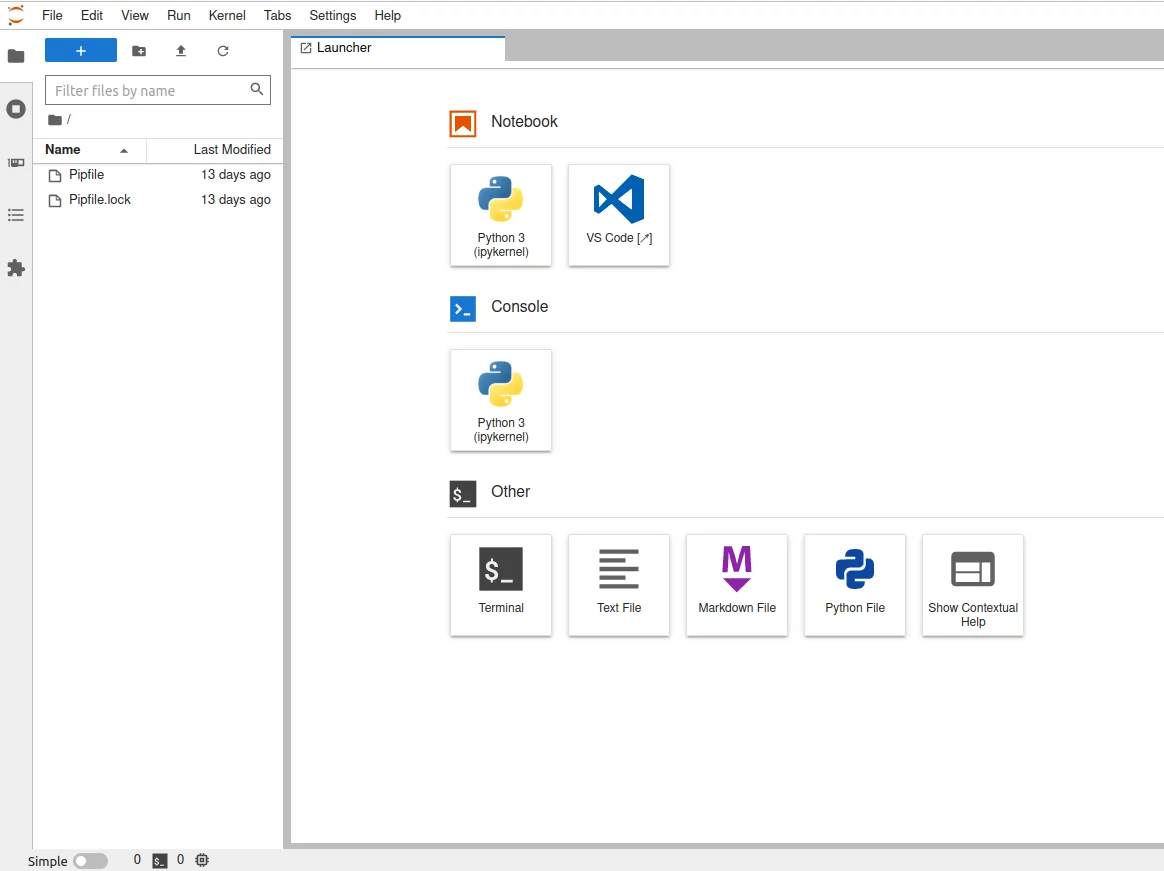Click the New Folder icon
This screenshot has height=871, width=1164.
(x=139, y=51)
